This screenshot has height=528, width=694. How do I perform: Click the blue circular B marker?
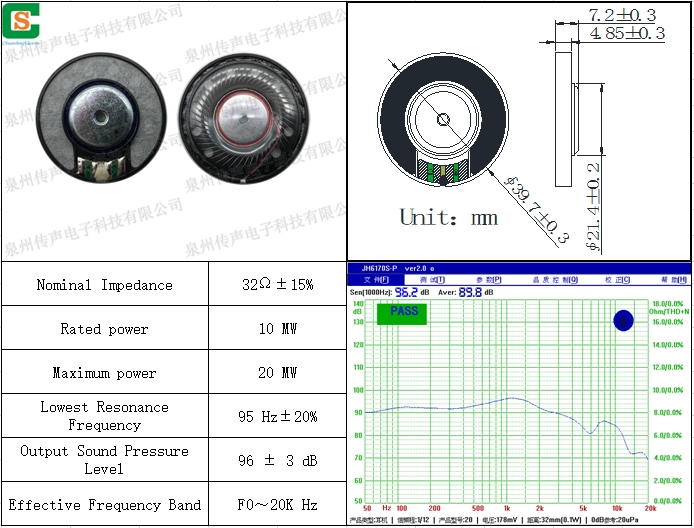623,320
